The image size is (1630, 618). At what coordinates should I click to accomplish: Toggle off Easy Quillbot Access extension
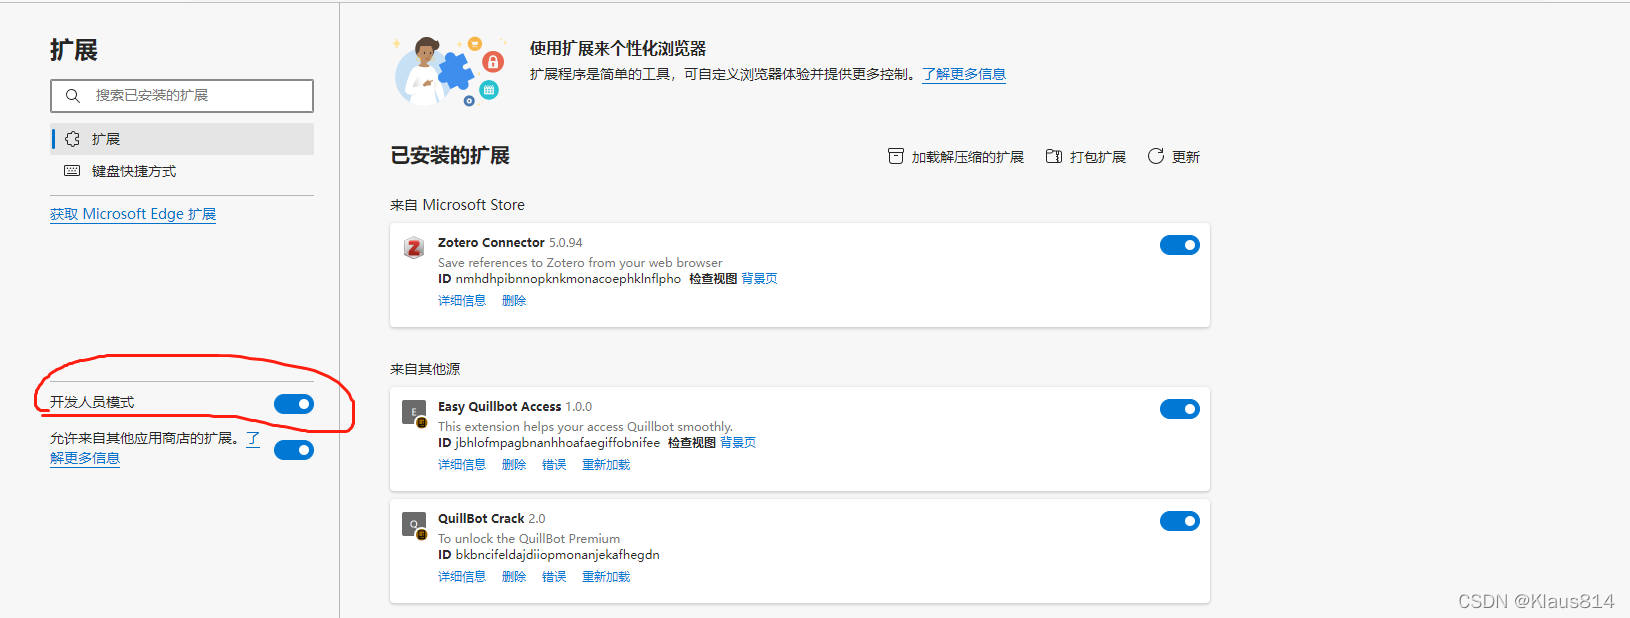pos(1180,409)
